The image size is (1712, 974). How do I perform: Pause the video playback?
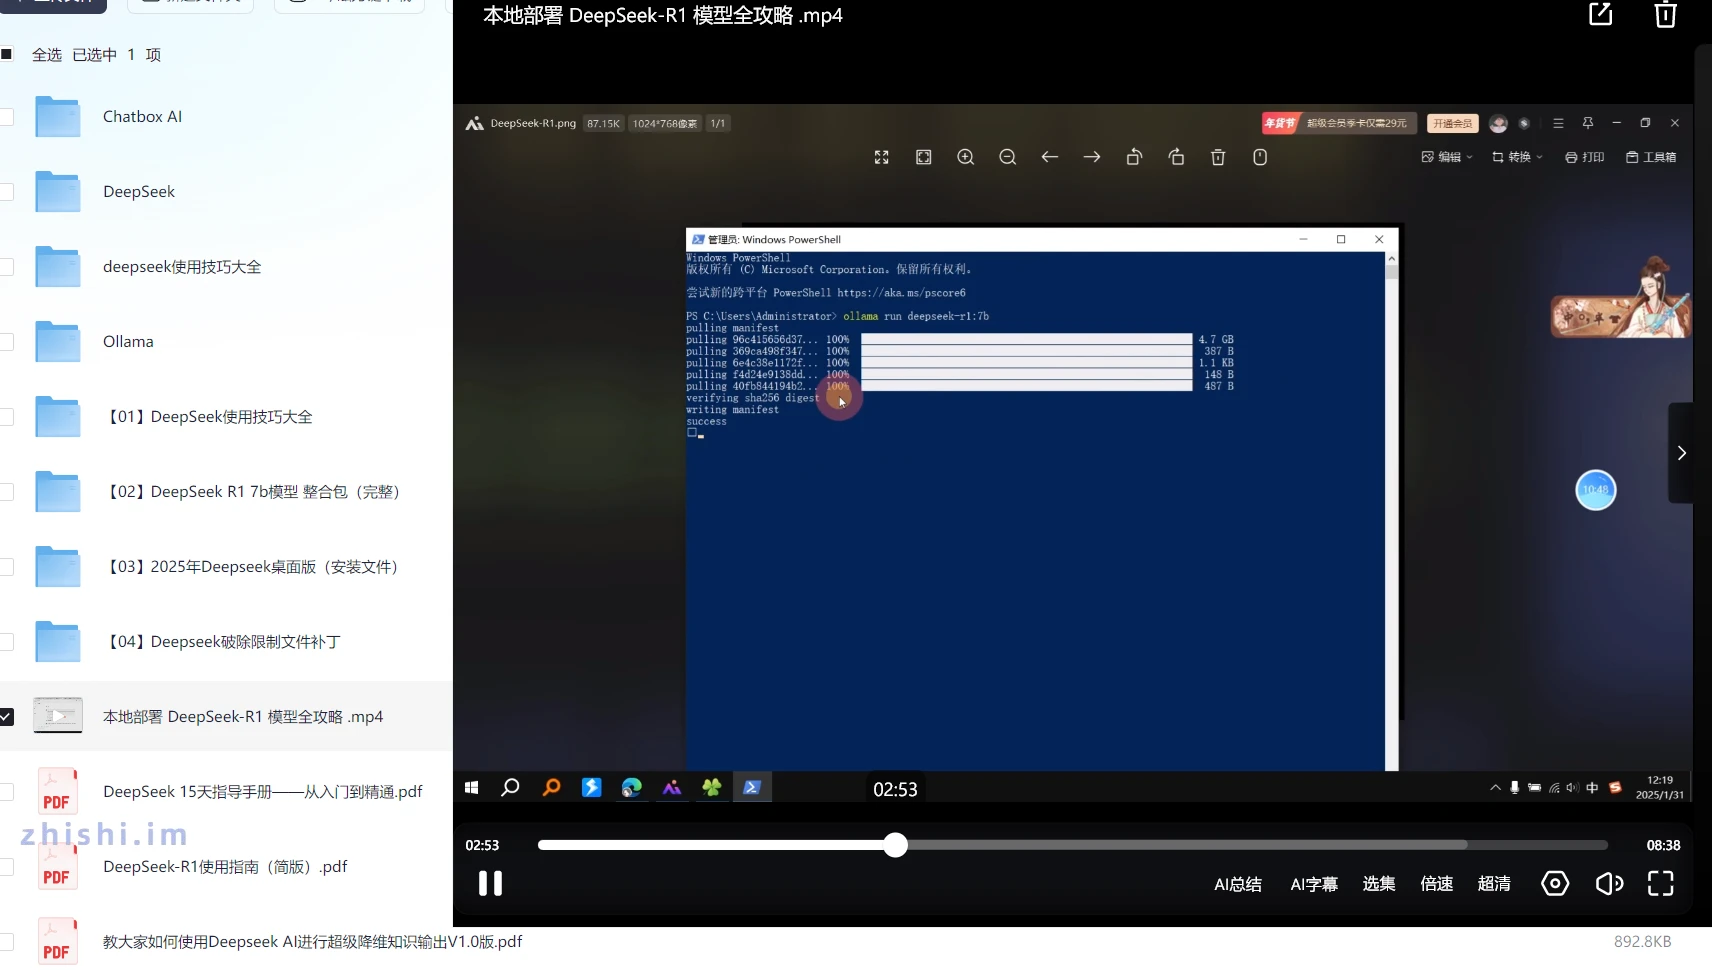pyautogui.click(x=490, y=883)
